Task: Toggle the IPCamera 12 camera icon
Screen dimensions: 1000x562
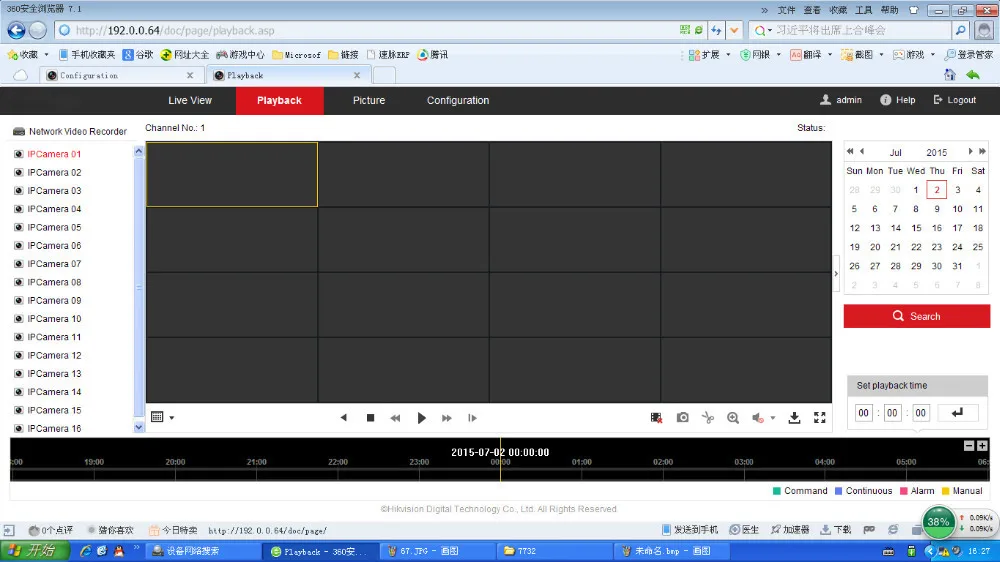Action: click(x=18, y=355)
